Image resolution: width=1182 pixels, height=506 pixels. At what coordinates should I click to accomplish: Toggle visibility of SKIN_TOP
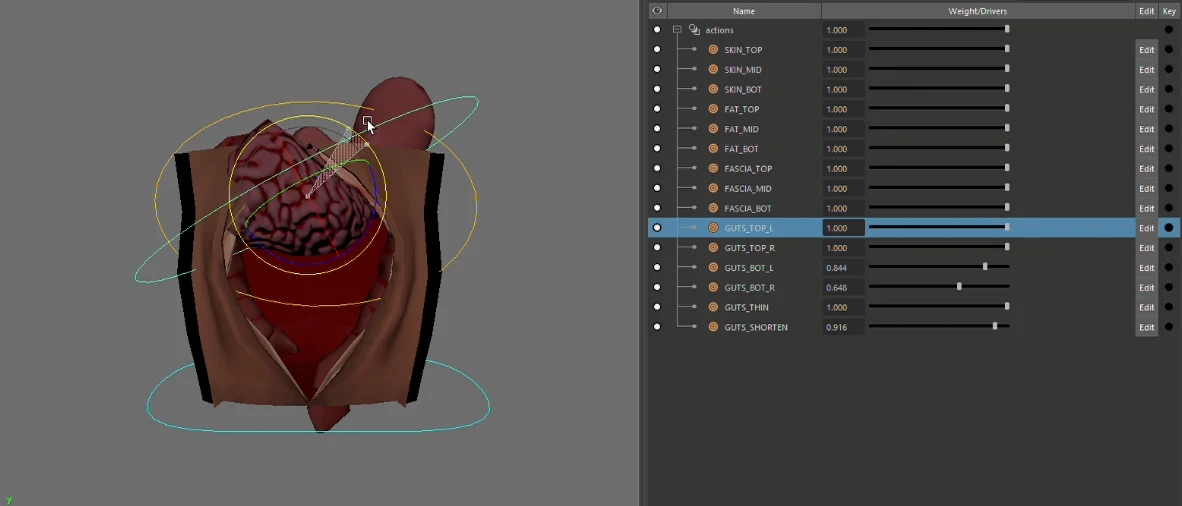click(x=657, y=50)
